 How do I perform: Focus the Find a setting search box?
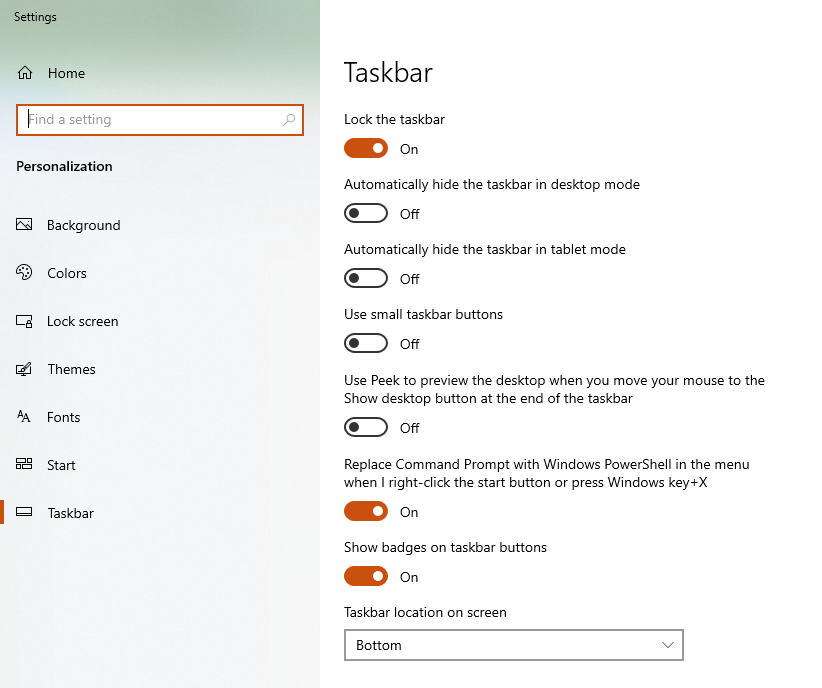[160, 120]
